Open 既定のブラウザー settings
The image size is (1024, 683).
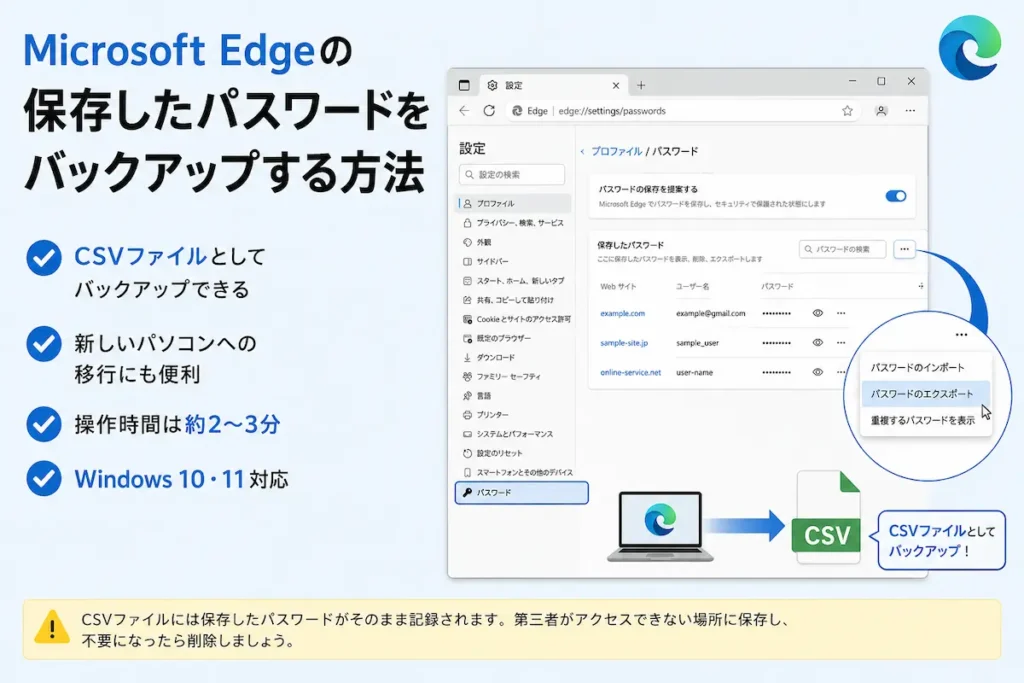[x=497, y=338]
